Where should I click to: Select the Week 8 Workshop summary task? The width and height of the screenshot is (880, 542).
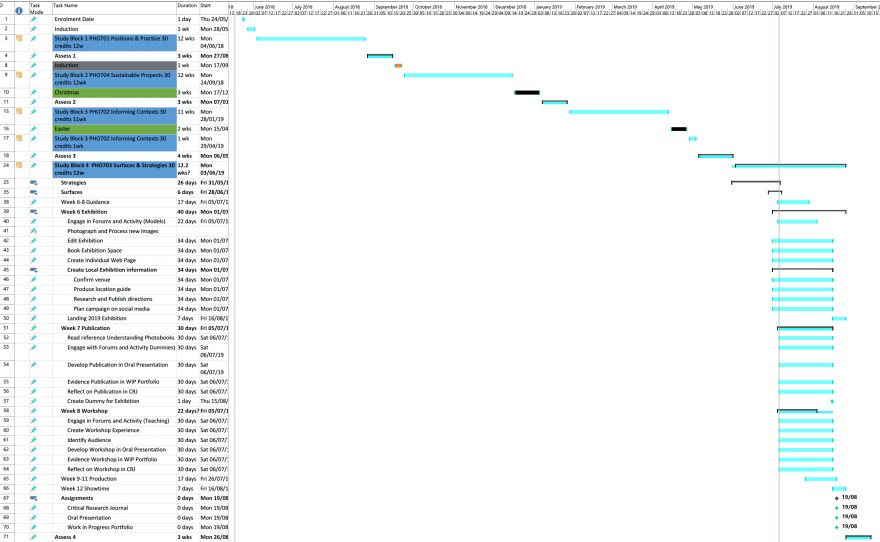point(84,411)
